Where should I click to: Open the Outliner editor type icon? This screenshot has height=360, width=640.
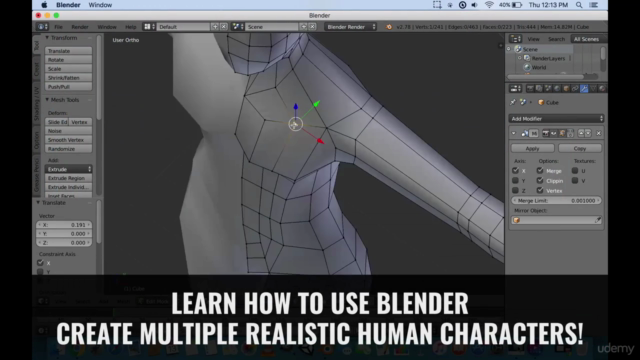point(516,39)
